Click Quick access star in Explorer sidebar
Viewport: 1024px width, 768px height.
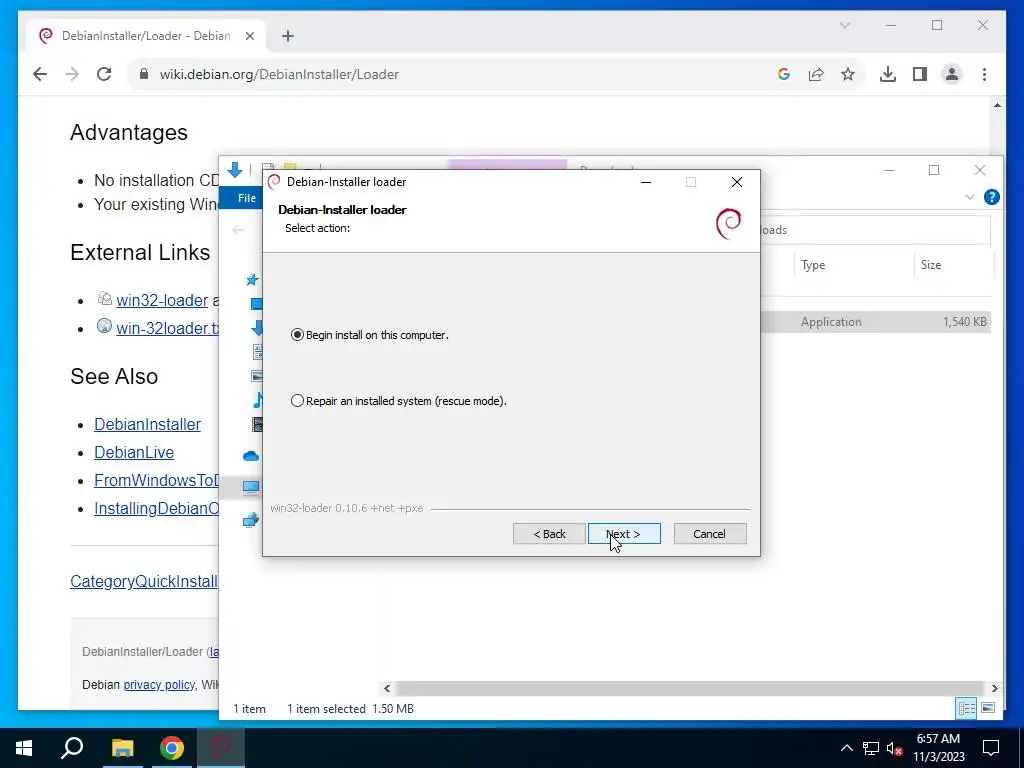(252, 280)
